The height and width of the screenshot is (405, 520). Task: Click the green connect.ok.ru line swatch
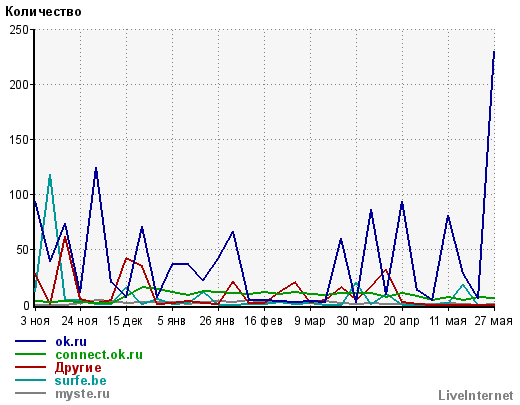pos(30,354)
